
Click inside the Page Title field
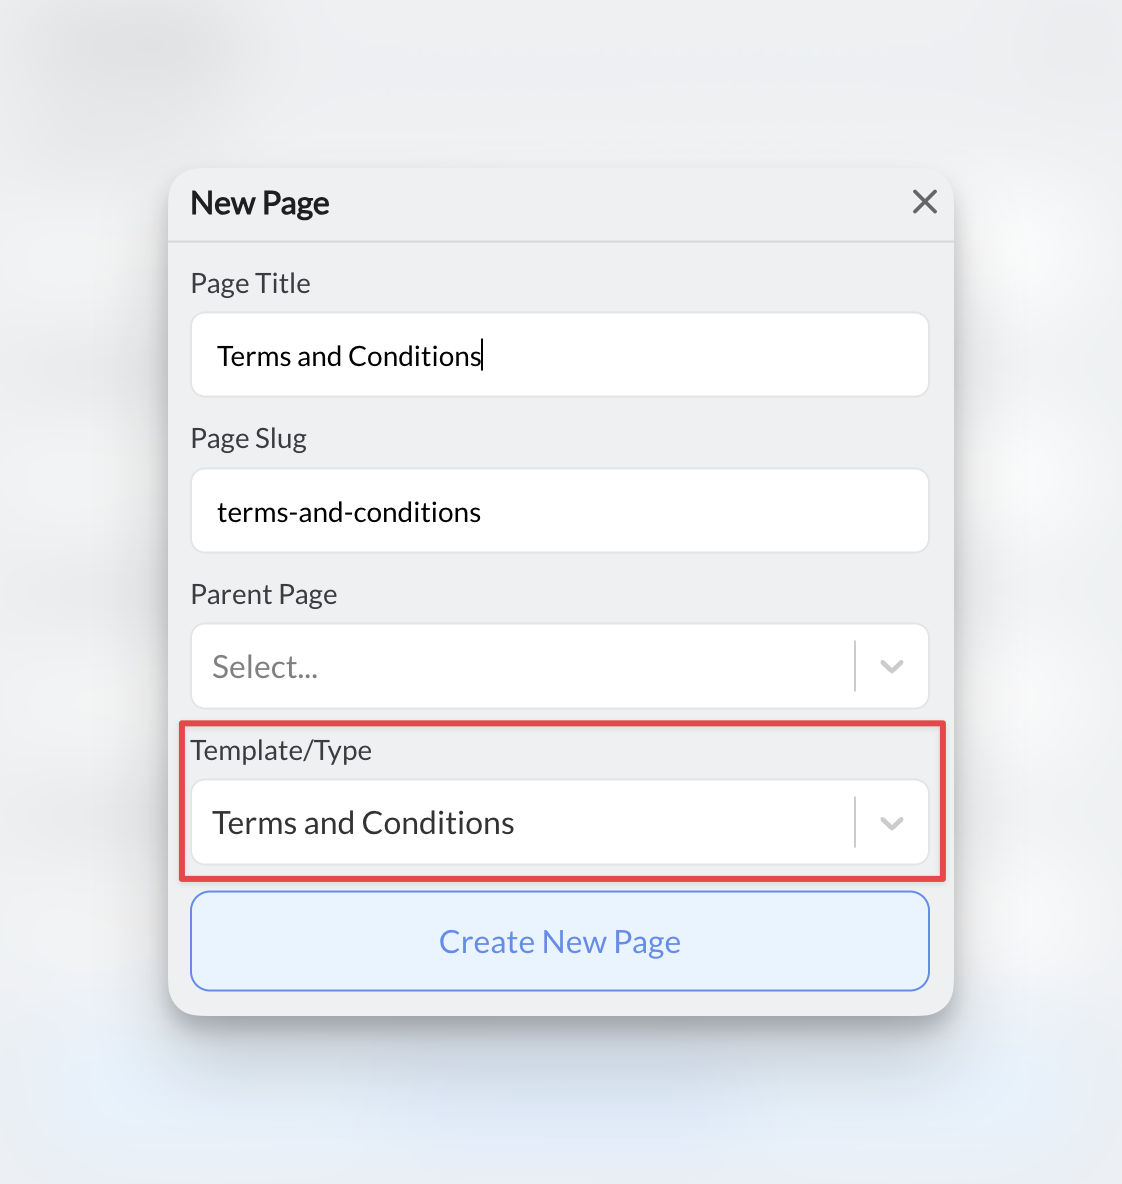click(560, 355)
